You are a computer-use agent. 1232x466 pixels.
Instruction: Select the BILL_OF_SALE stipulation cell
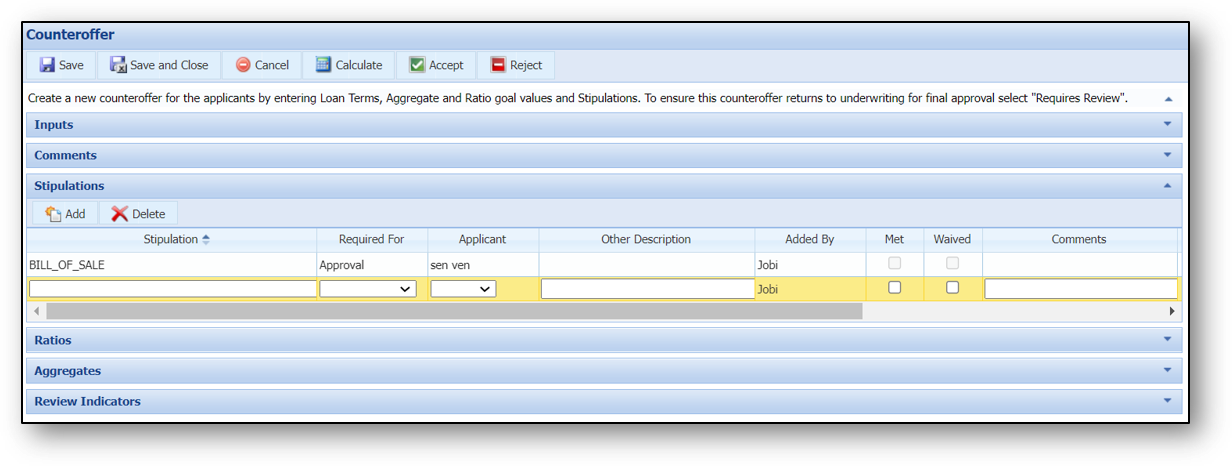171,265
